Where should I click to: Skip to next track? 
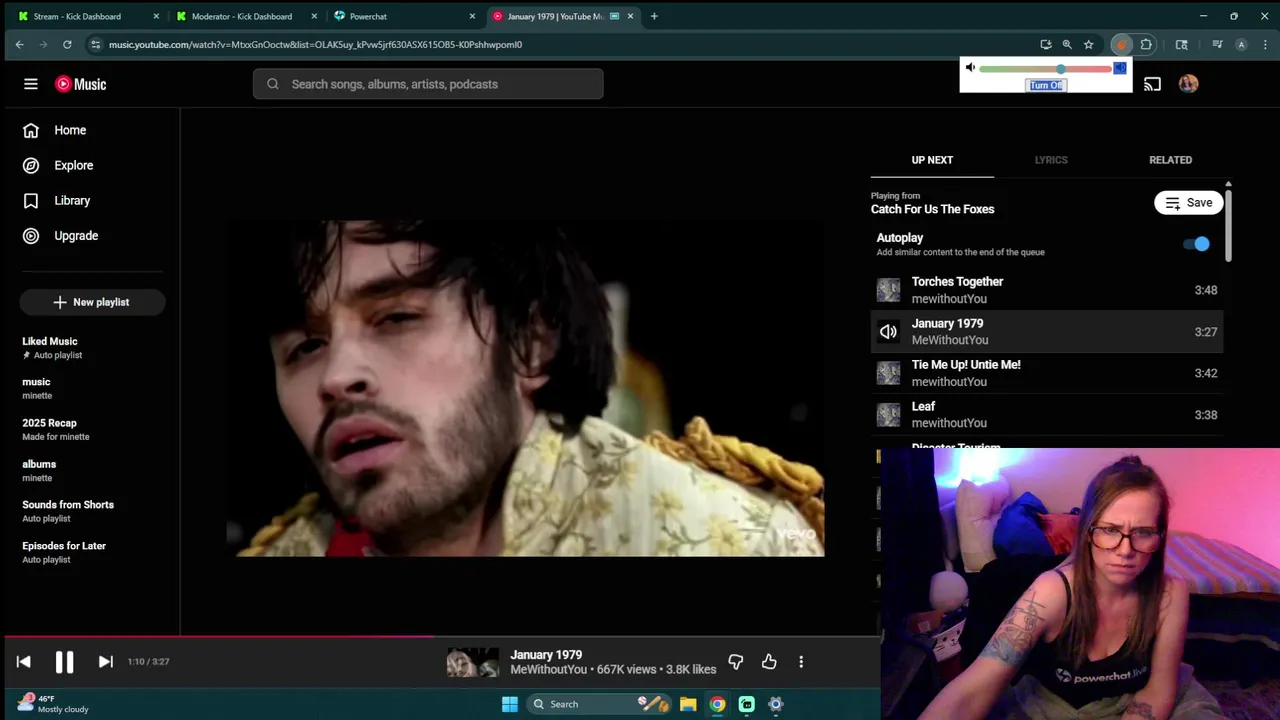click(x=105, y=661)
